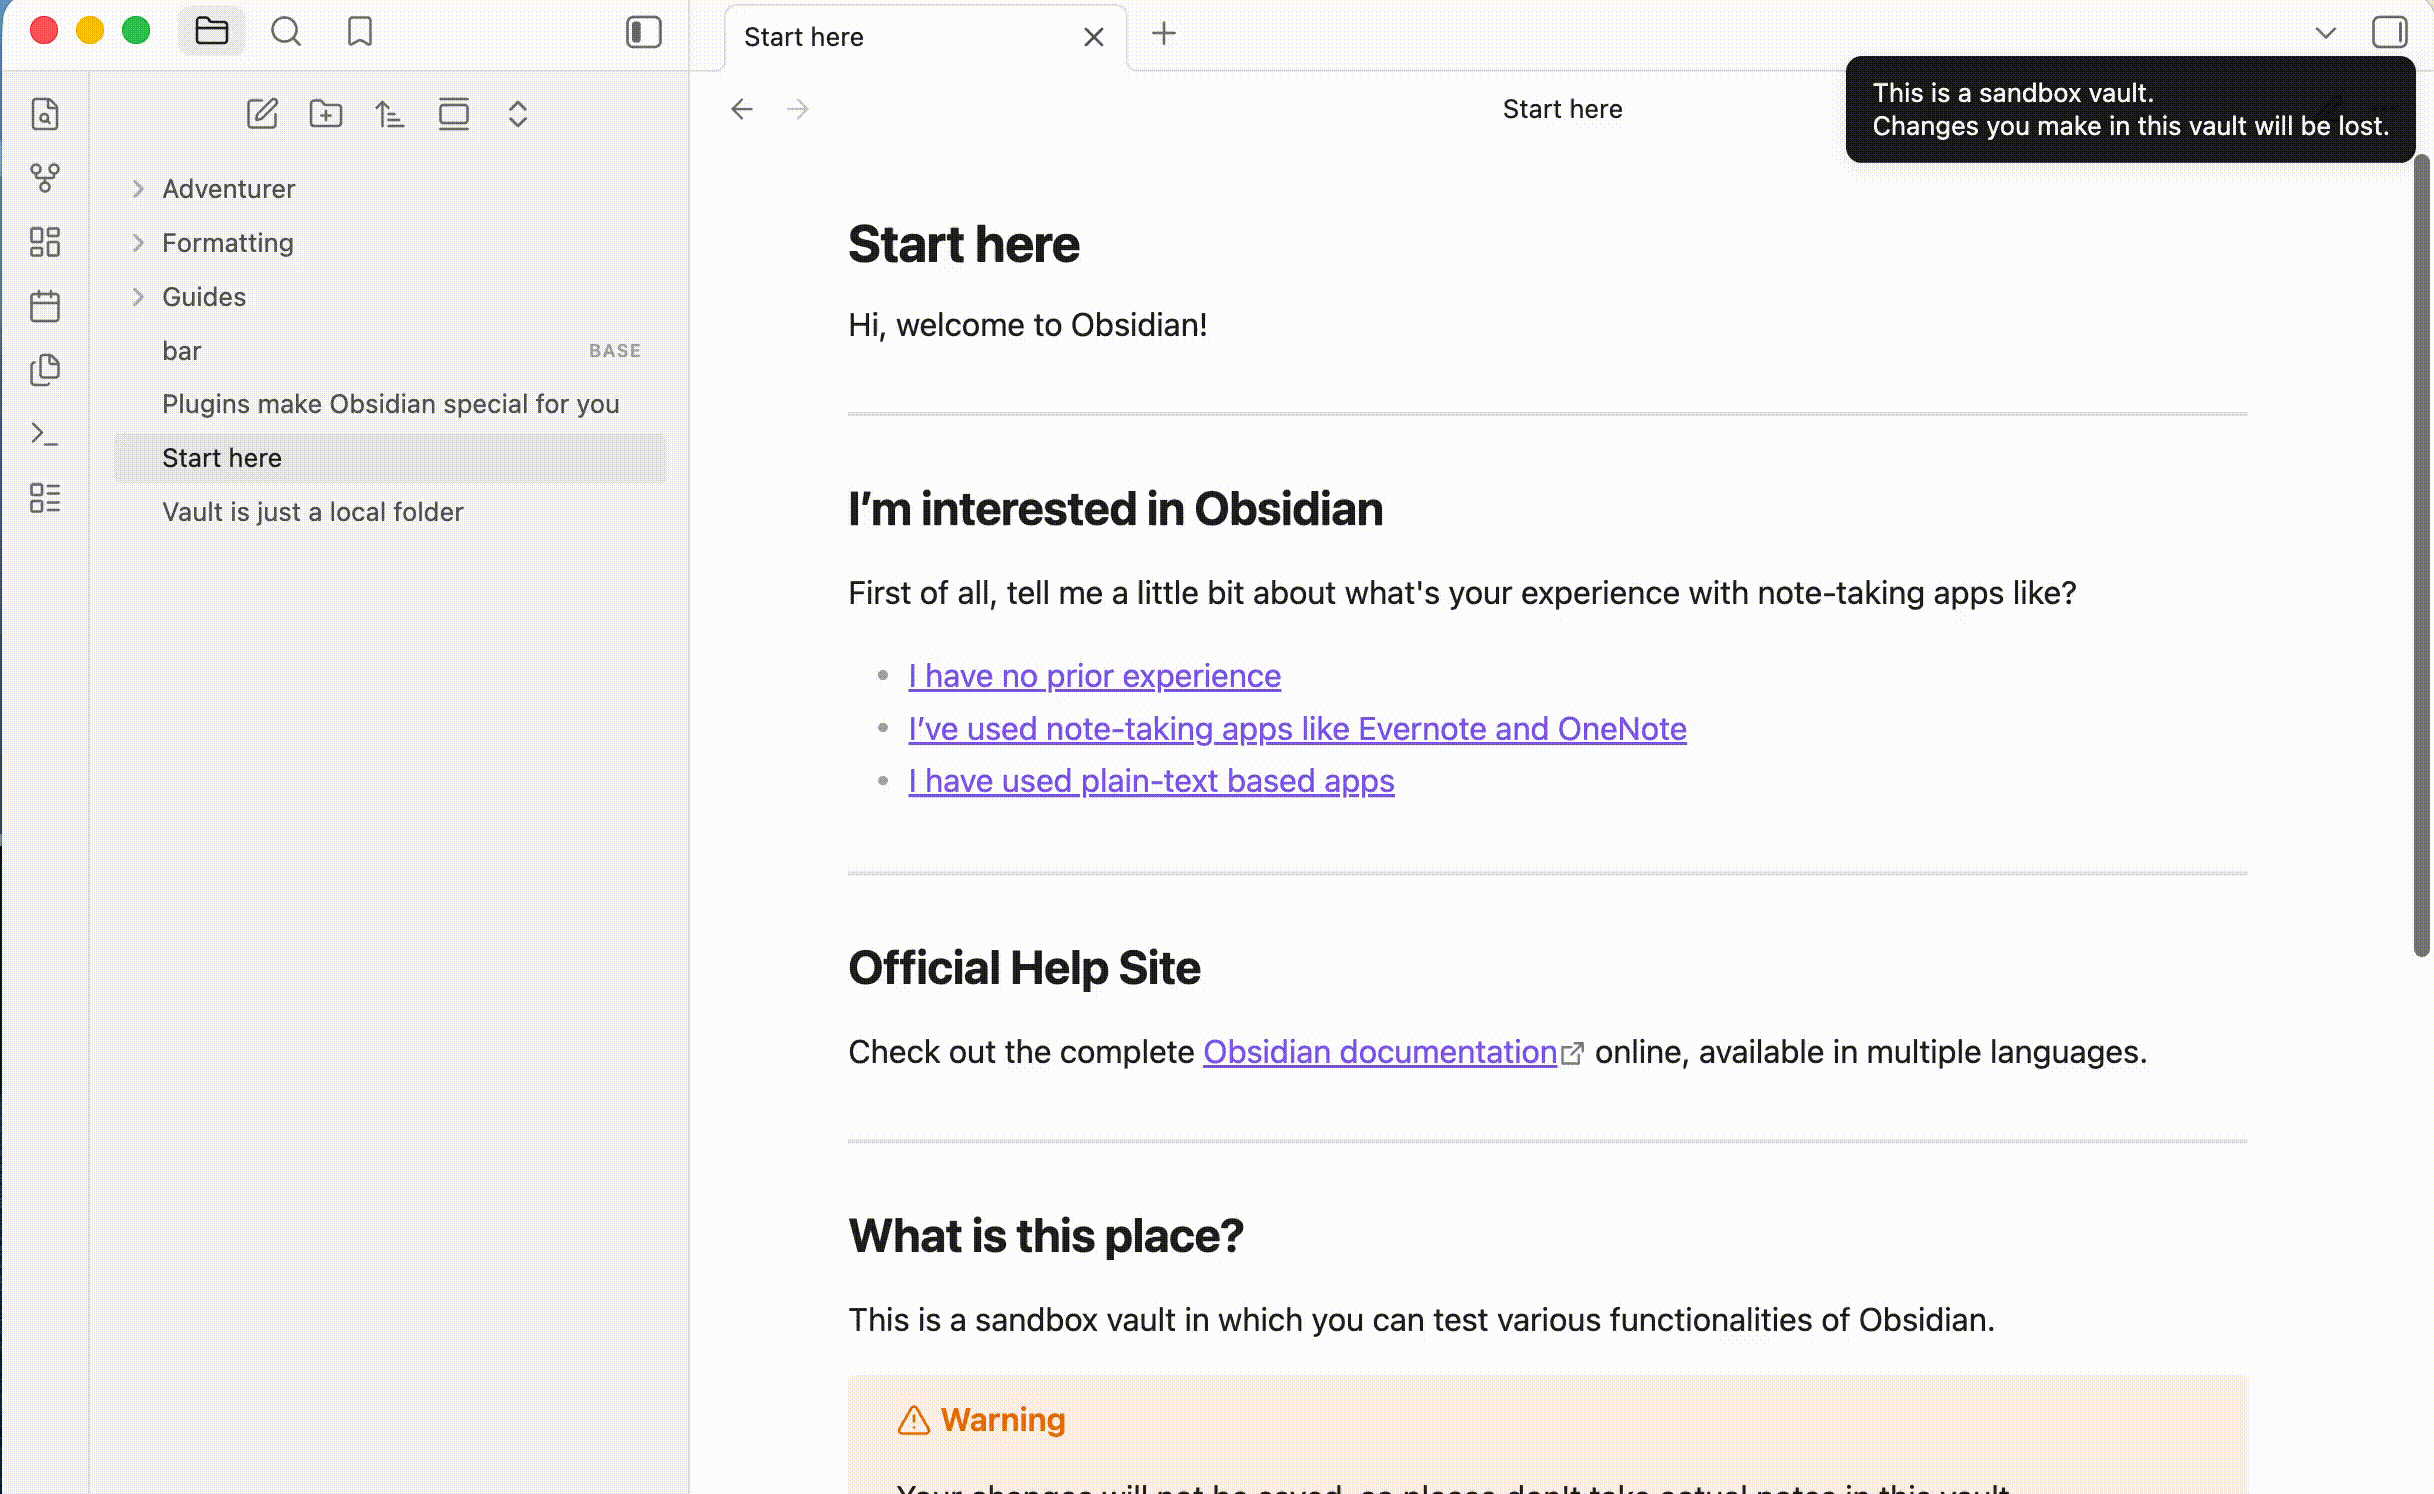
Task: Click the expand/collapse all folders icon
Action: pyautogui.click(x=518, y=114)
